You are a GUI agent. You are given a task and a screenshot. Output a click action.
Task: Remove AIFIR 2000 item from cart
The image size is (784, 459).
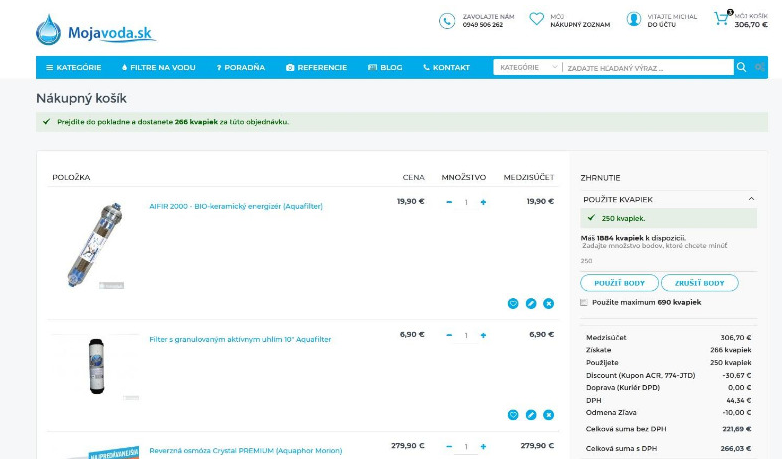548,303
